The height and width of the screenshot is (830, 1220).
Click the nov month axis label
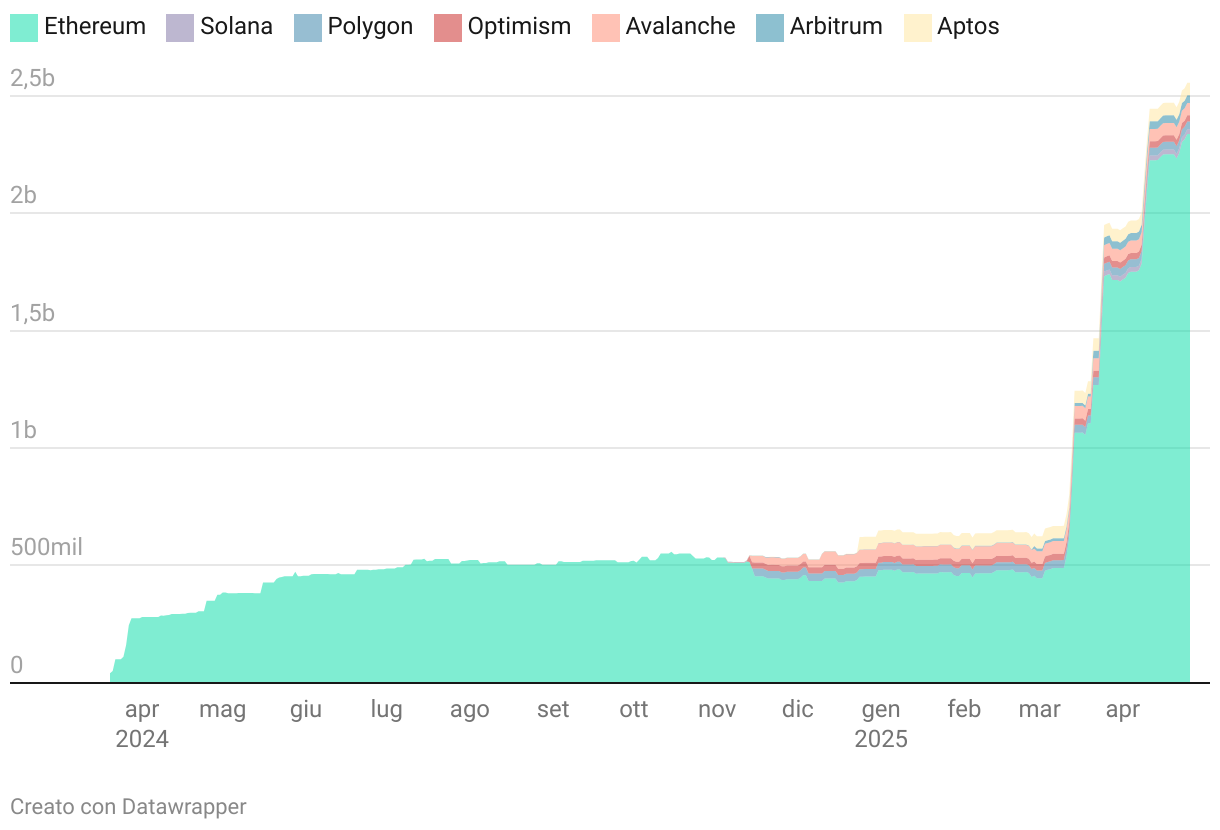(x=717, y=710)
